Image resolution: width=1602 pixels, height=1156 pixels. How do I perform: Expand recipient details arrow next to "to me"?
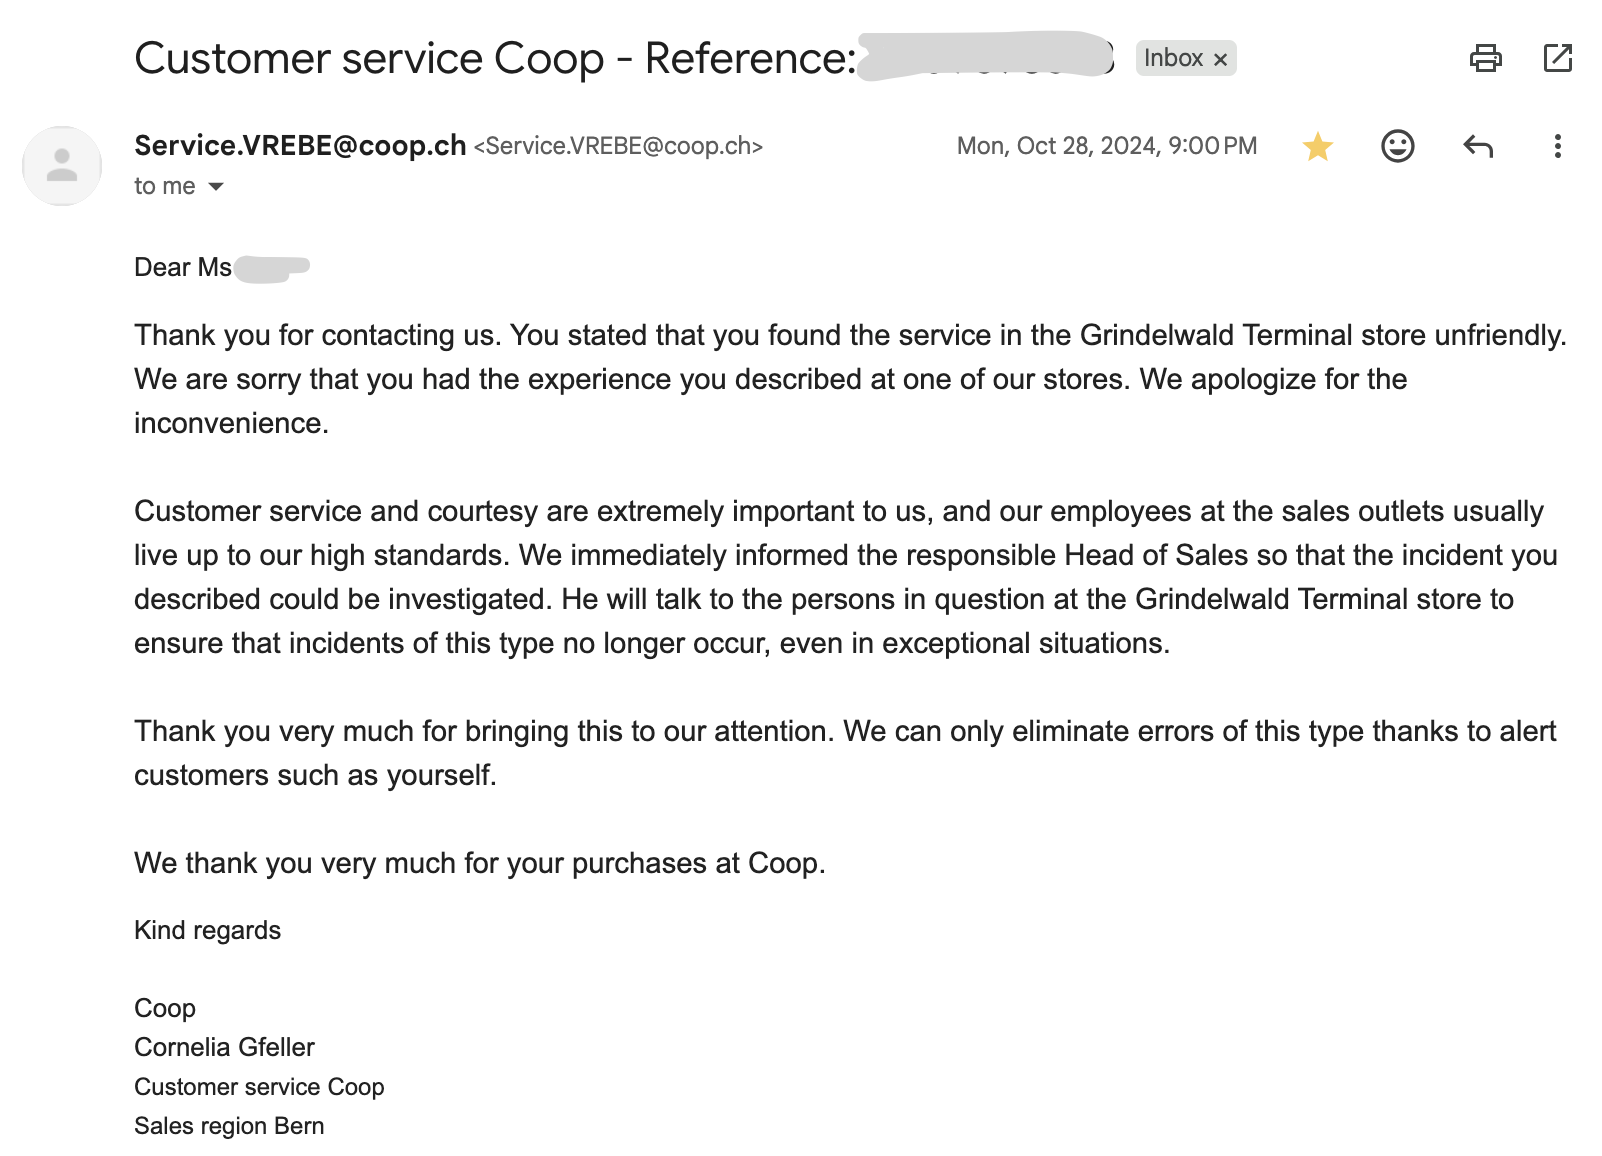[216, 187]
